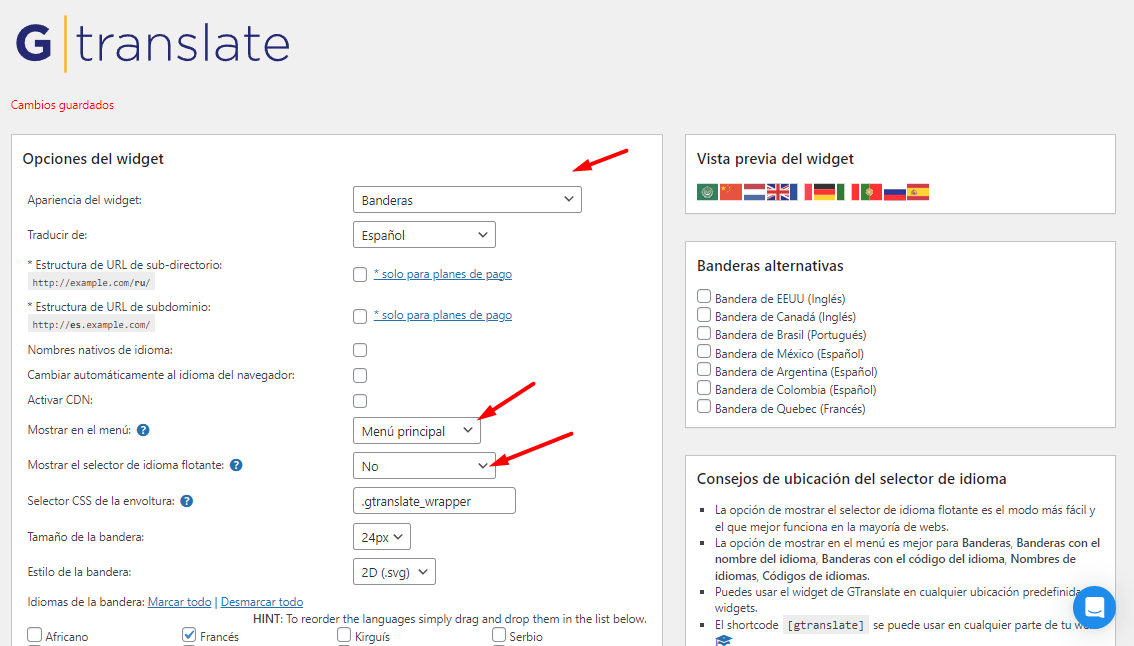
Task: Open paid plans link for subdomain structure
Action: coord(443,315)
